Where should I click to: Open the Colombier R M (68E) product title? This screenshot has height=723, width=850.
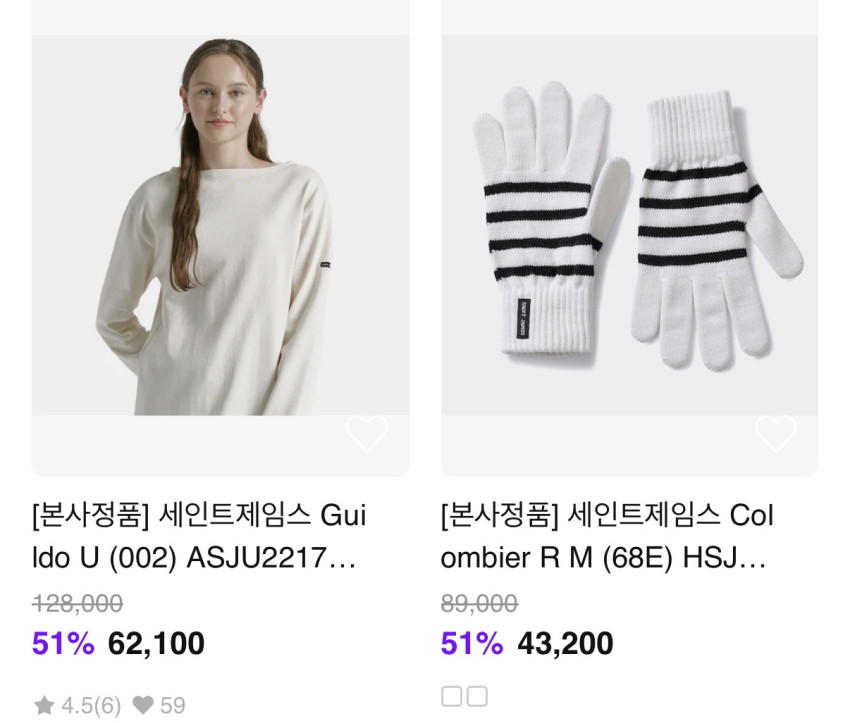tap(607, 537)
